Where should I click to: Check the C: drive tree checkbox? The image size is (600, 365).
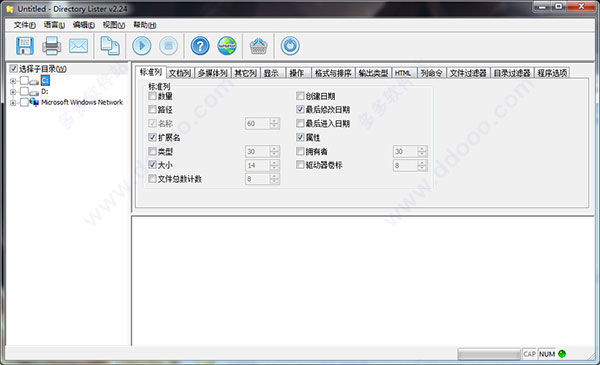click(24, 80)
